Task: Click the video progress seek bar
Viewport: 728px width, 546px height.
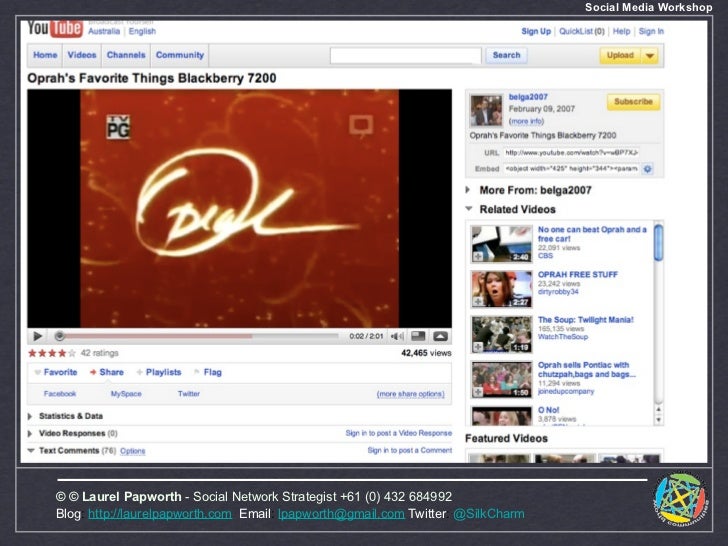Action: (x=199, y=336)
